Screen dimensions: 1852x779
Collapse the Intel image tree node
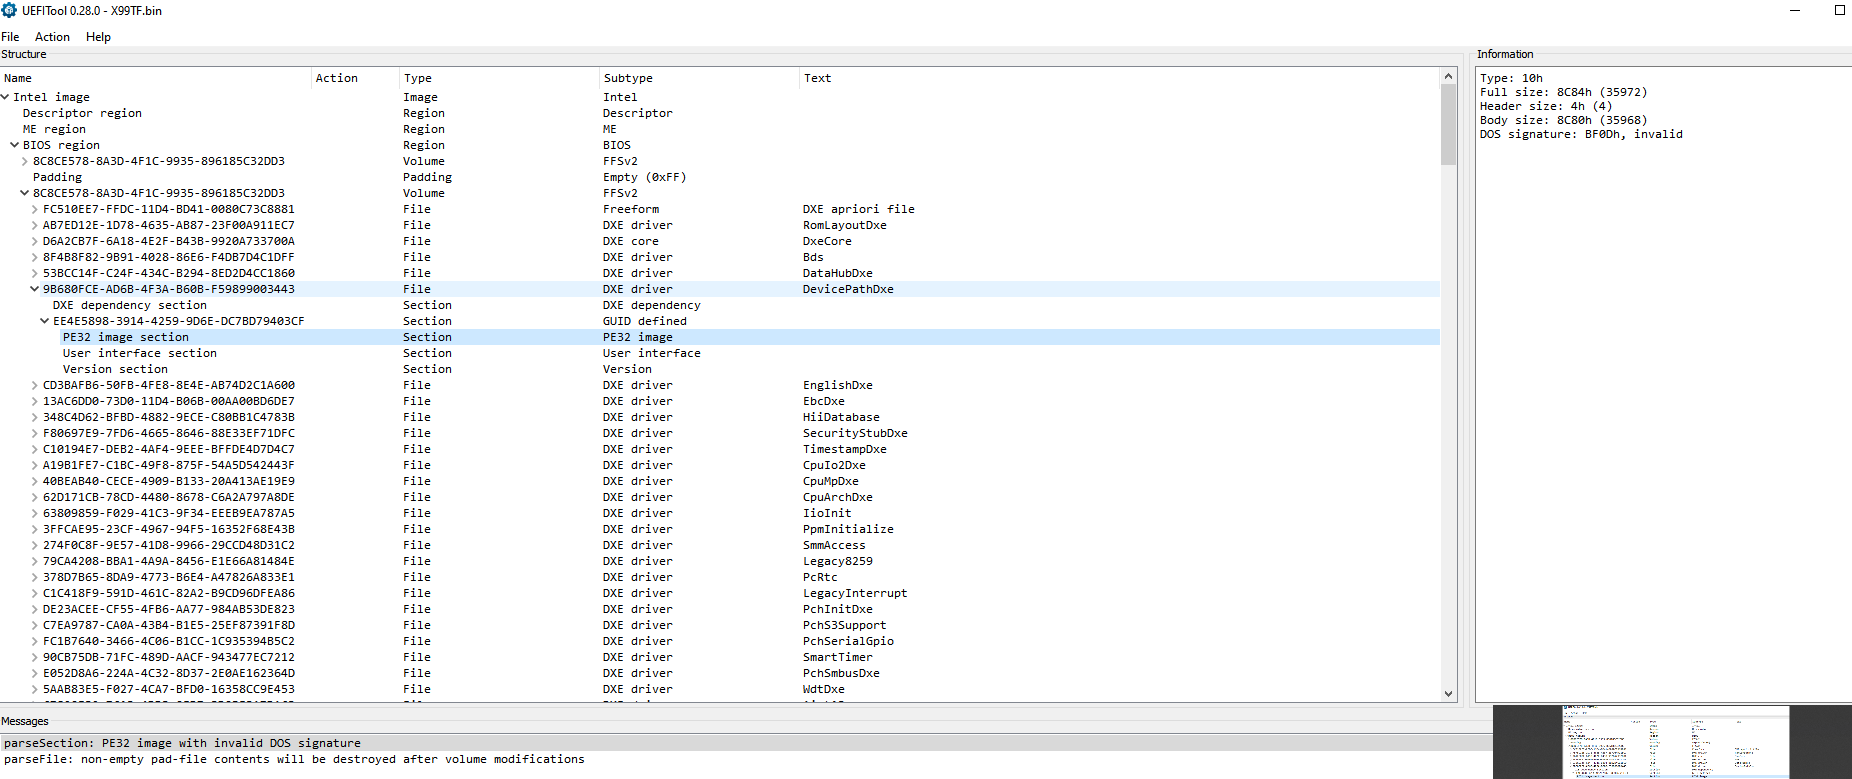point(5,97)
